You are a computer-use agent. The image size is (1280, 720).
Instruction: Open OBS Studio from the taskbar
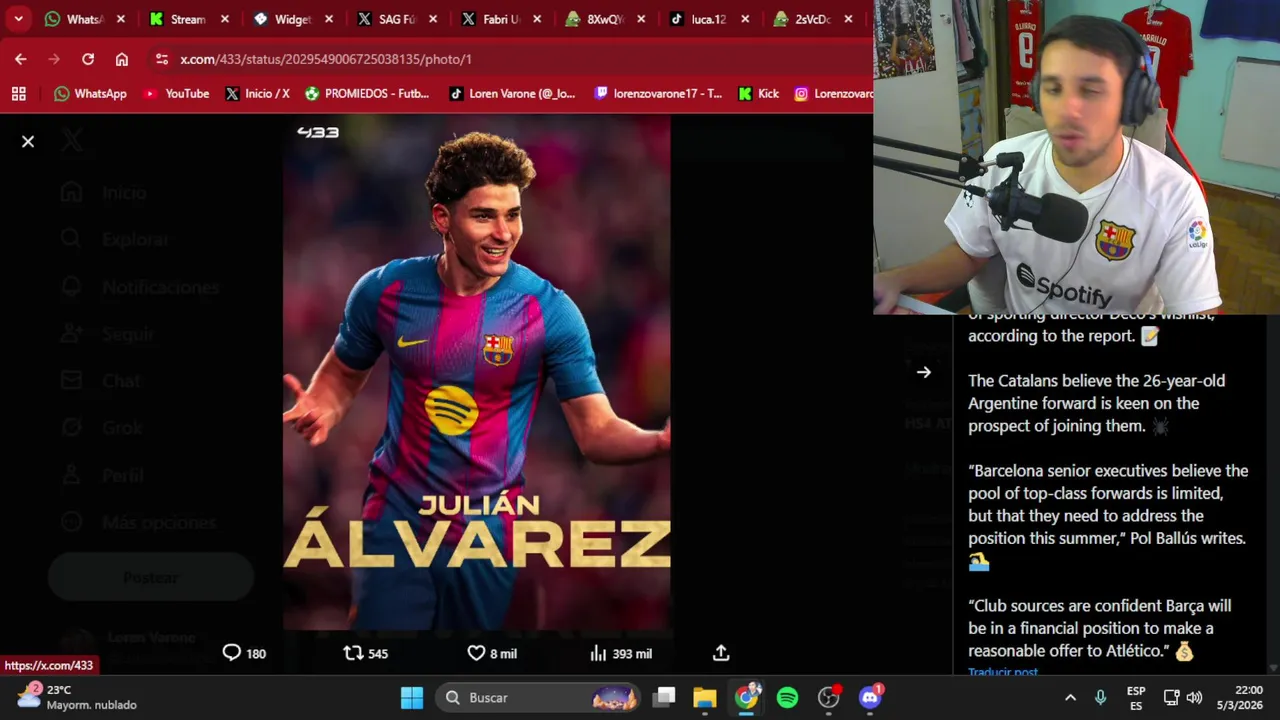pyautogui.click(x=829, y=697)
